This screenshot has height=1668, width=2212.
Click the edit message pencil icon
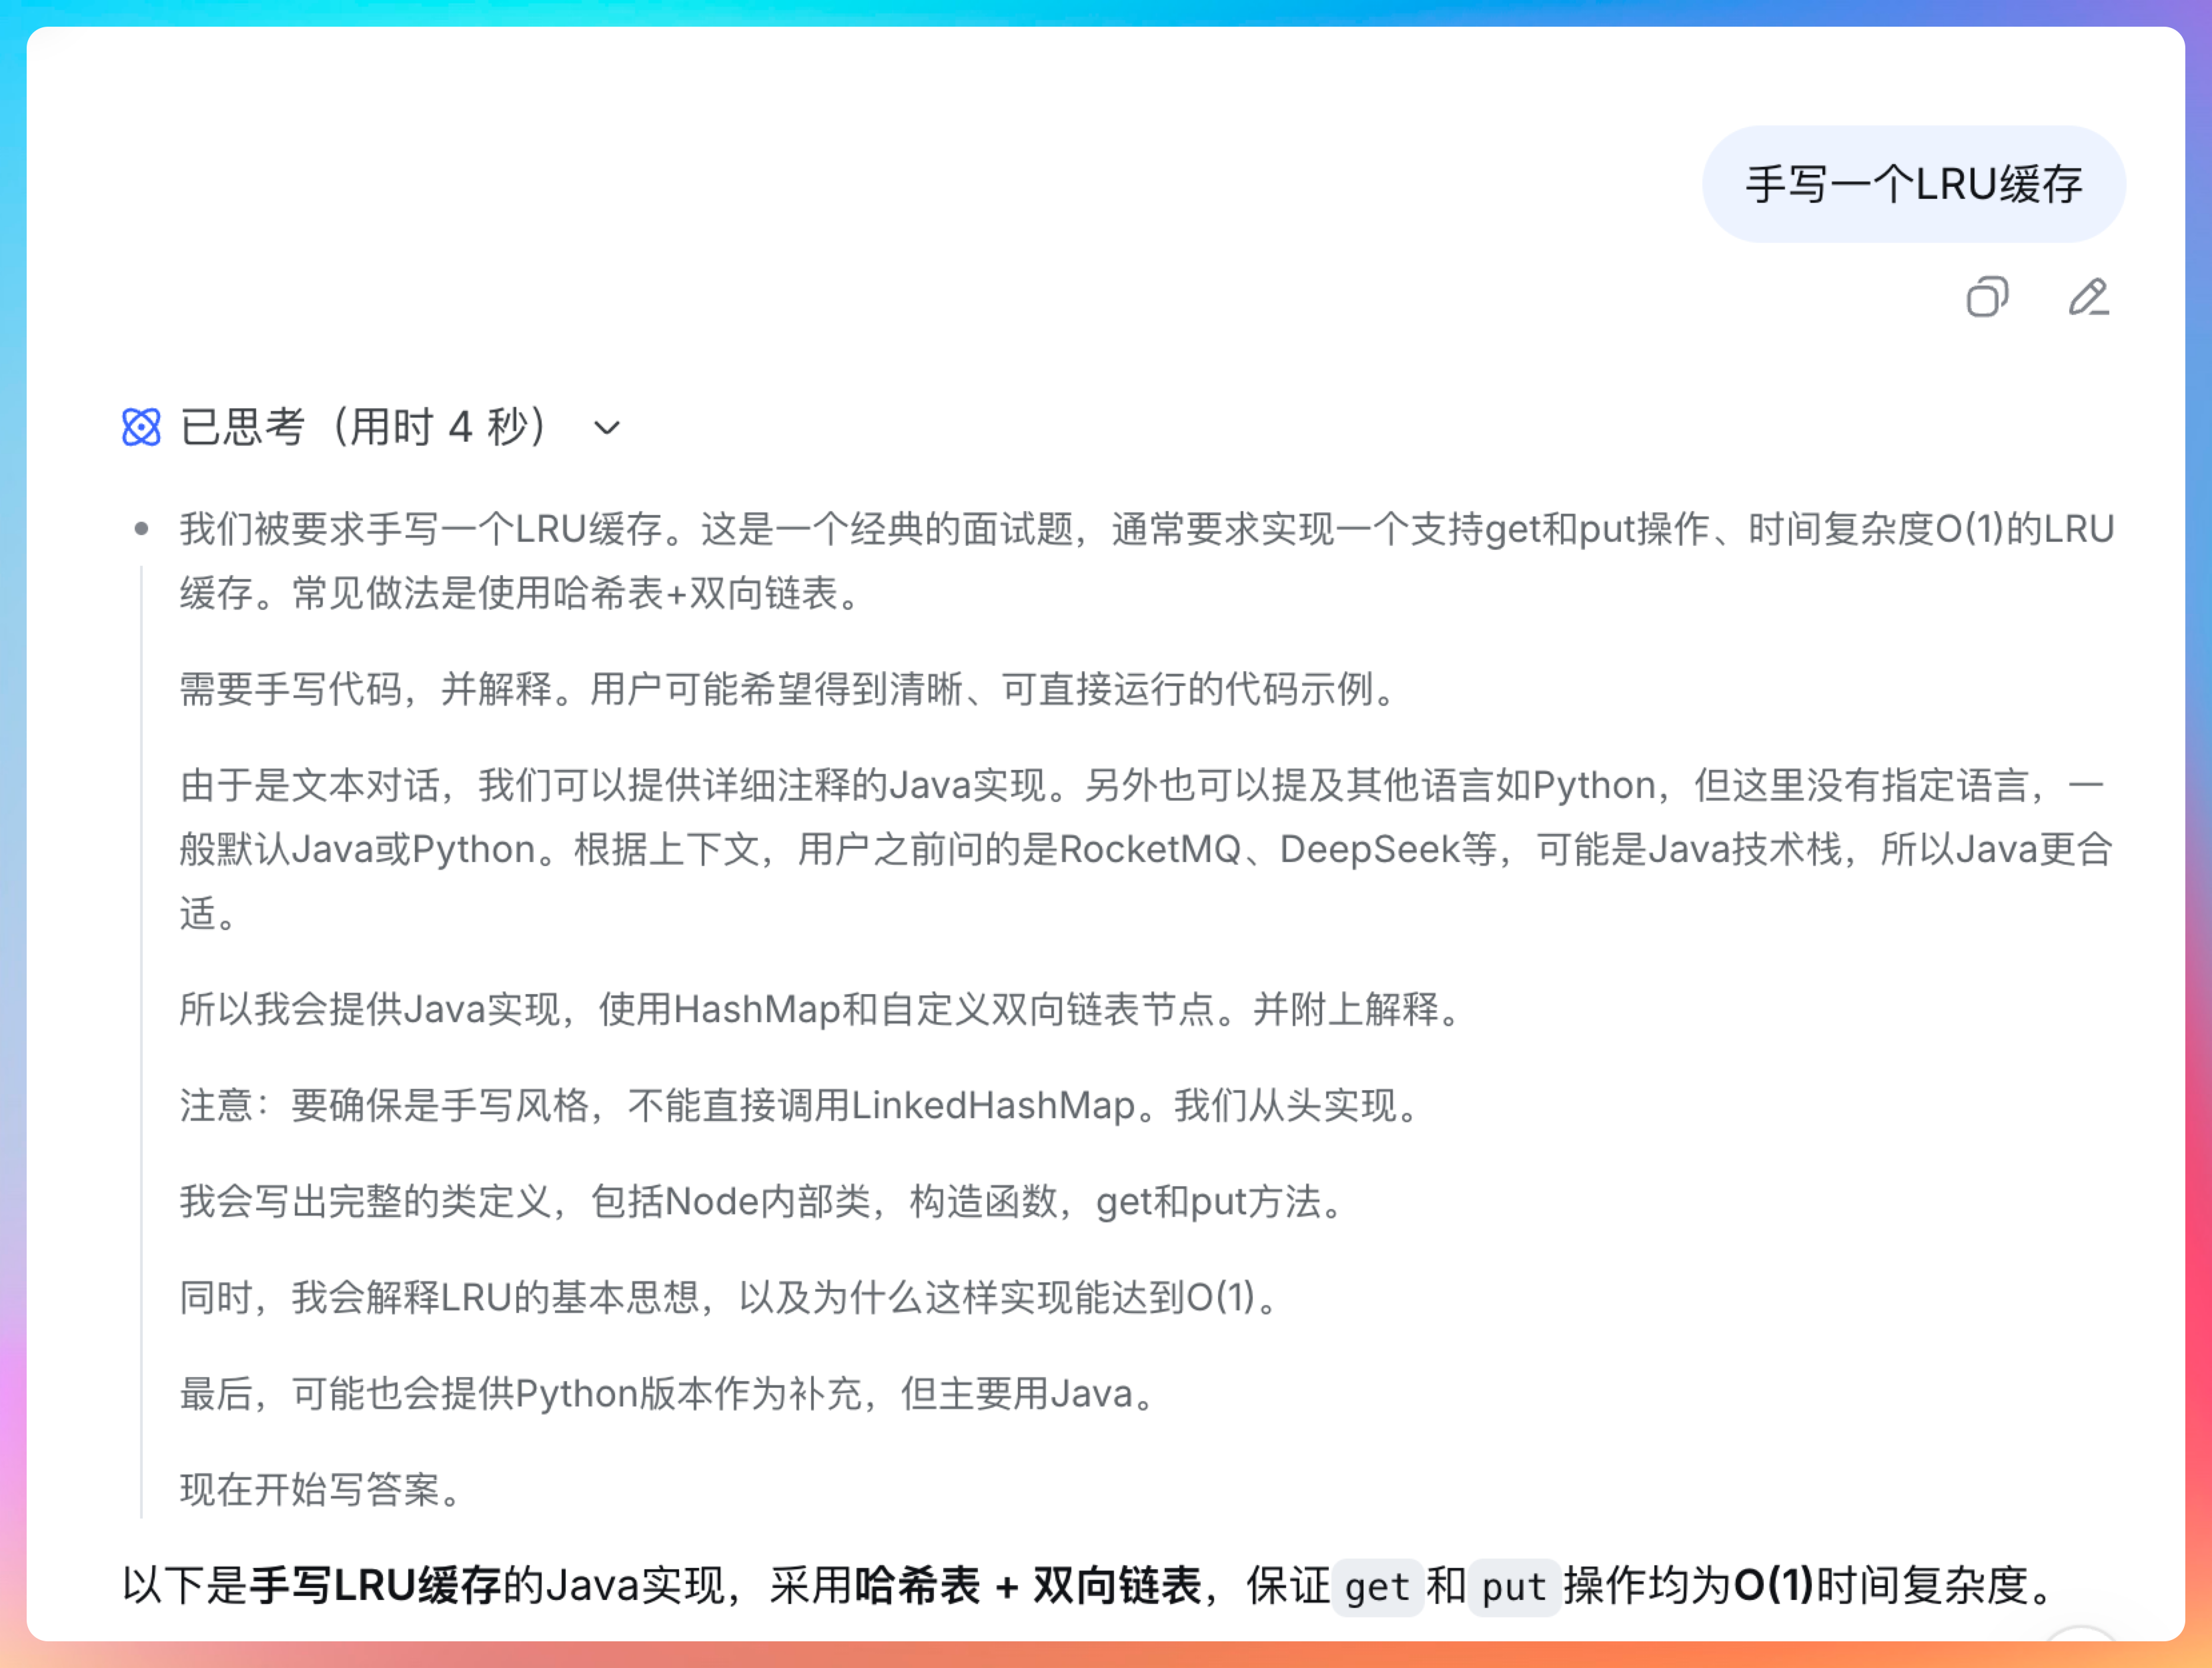(x=2088, y=297)
